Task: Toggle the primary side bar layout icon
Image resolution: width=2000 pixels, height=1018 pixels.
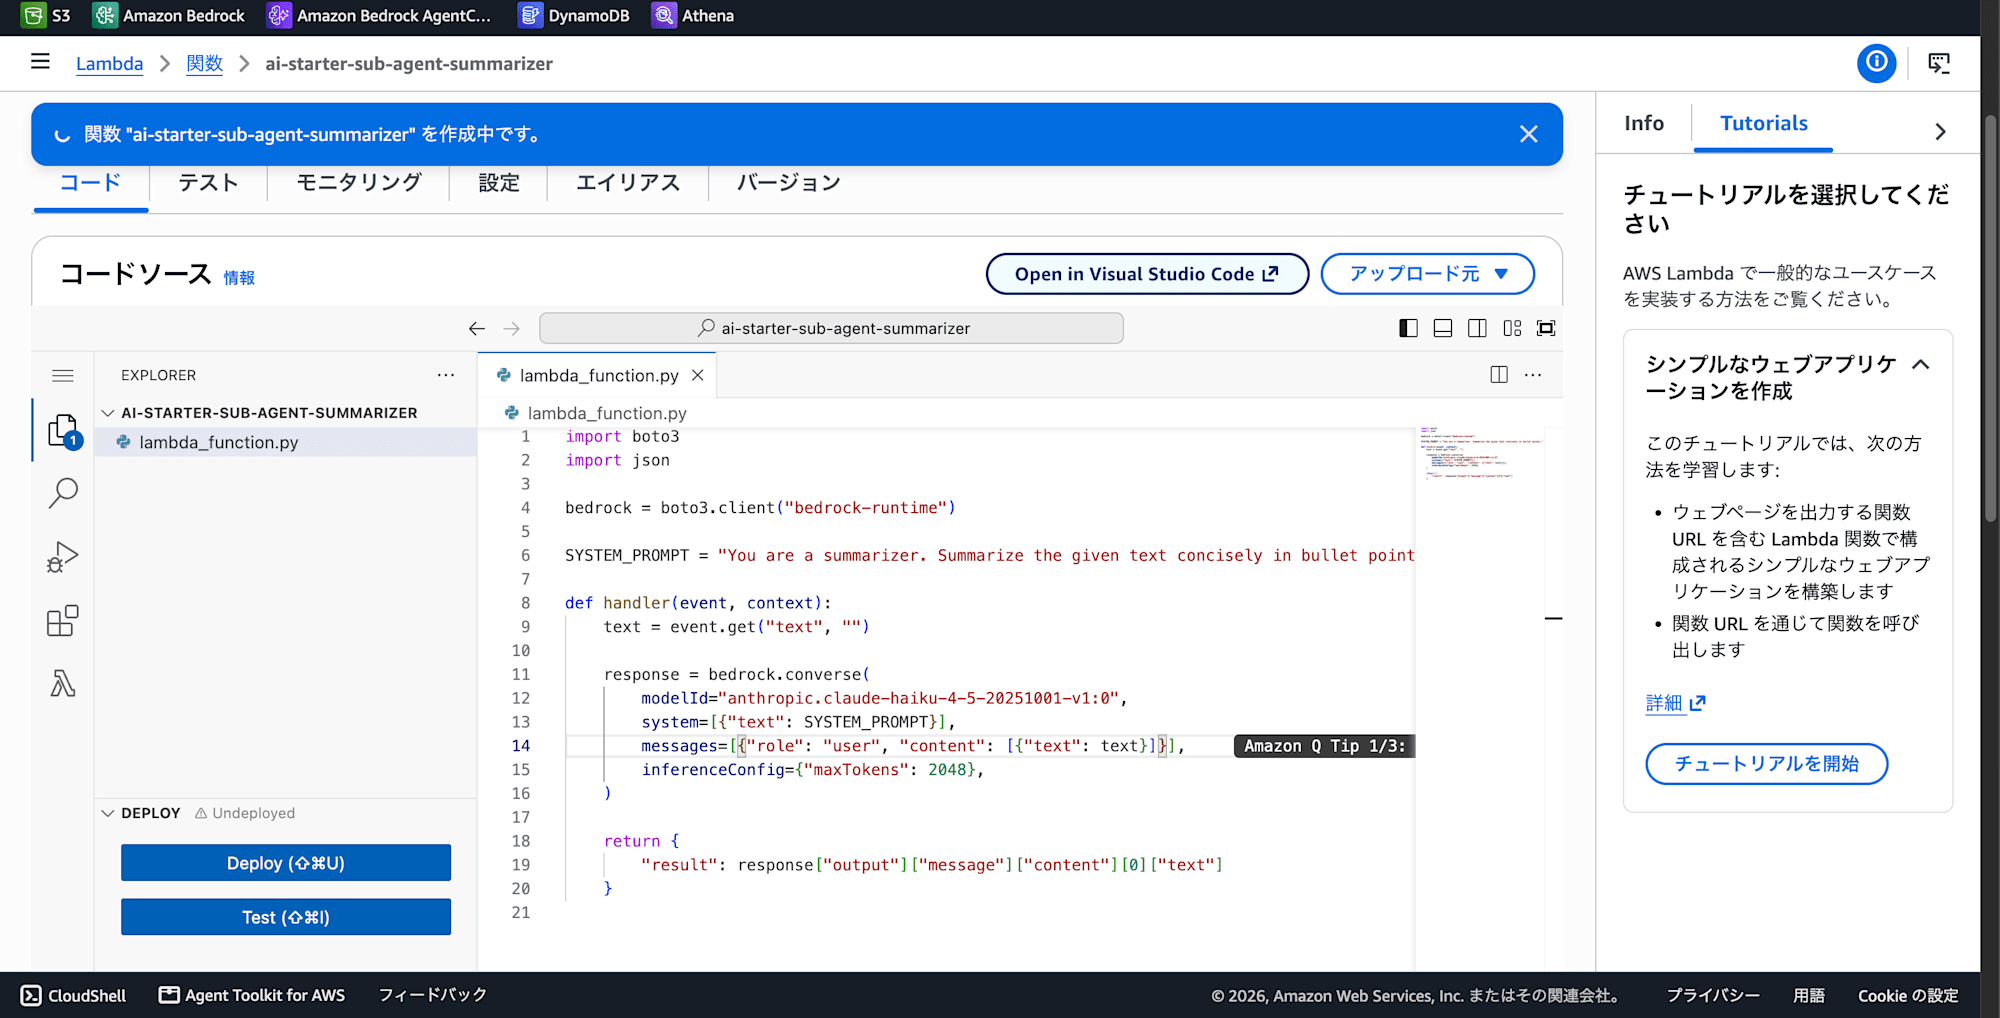Action: click(1408, 328)
